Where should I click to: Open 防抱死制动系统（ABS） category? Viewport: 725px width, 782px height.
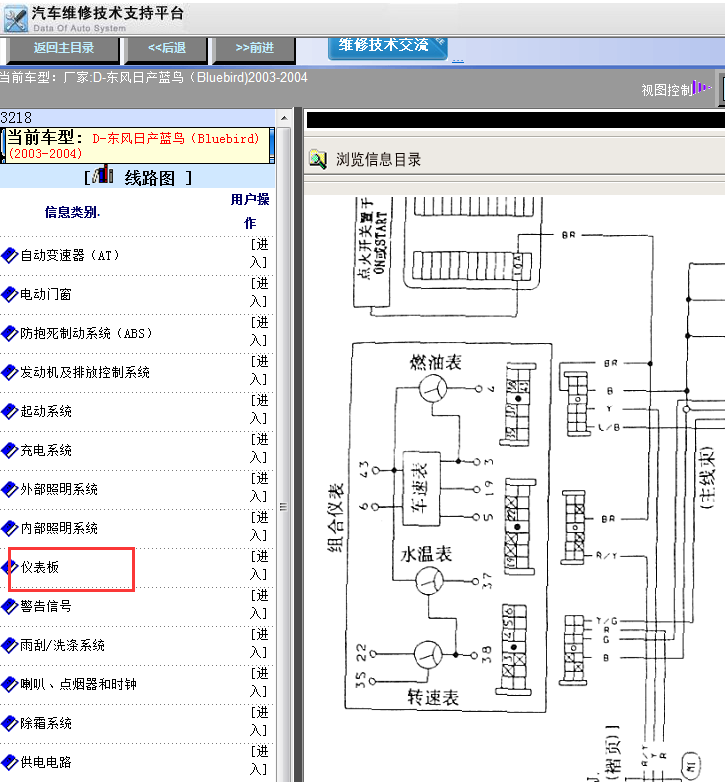point(86,333)
